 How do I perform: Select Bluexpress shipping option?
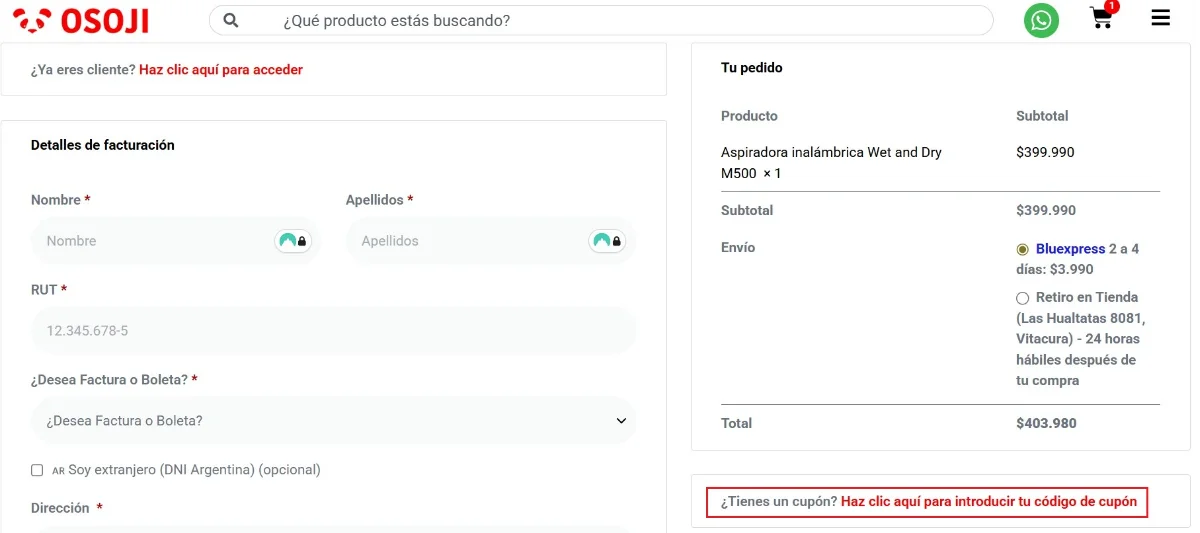click(1022, 249)
